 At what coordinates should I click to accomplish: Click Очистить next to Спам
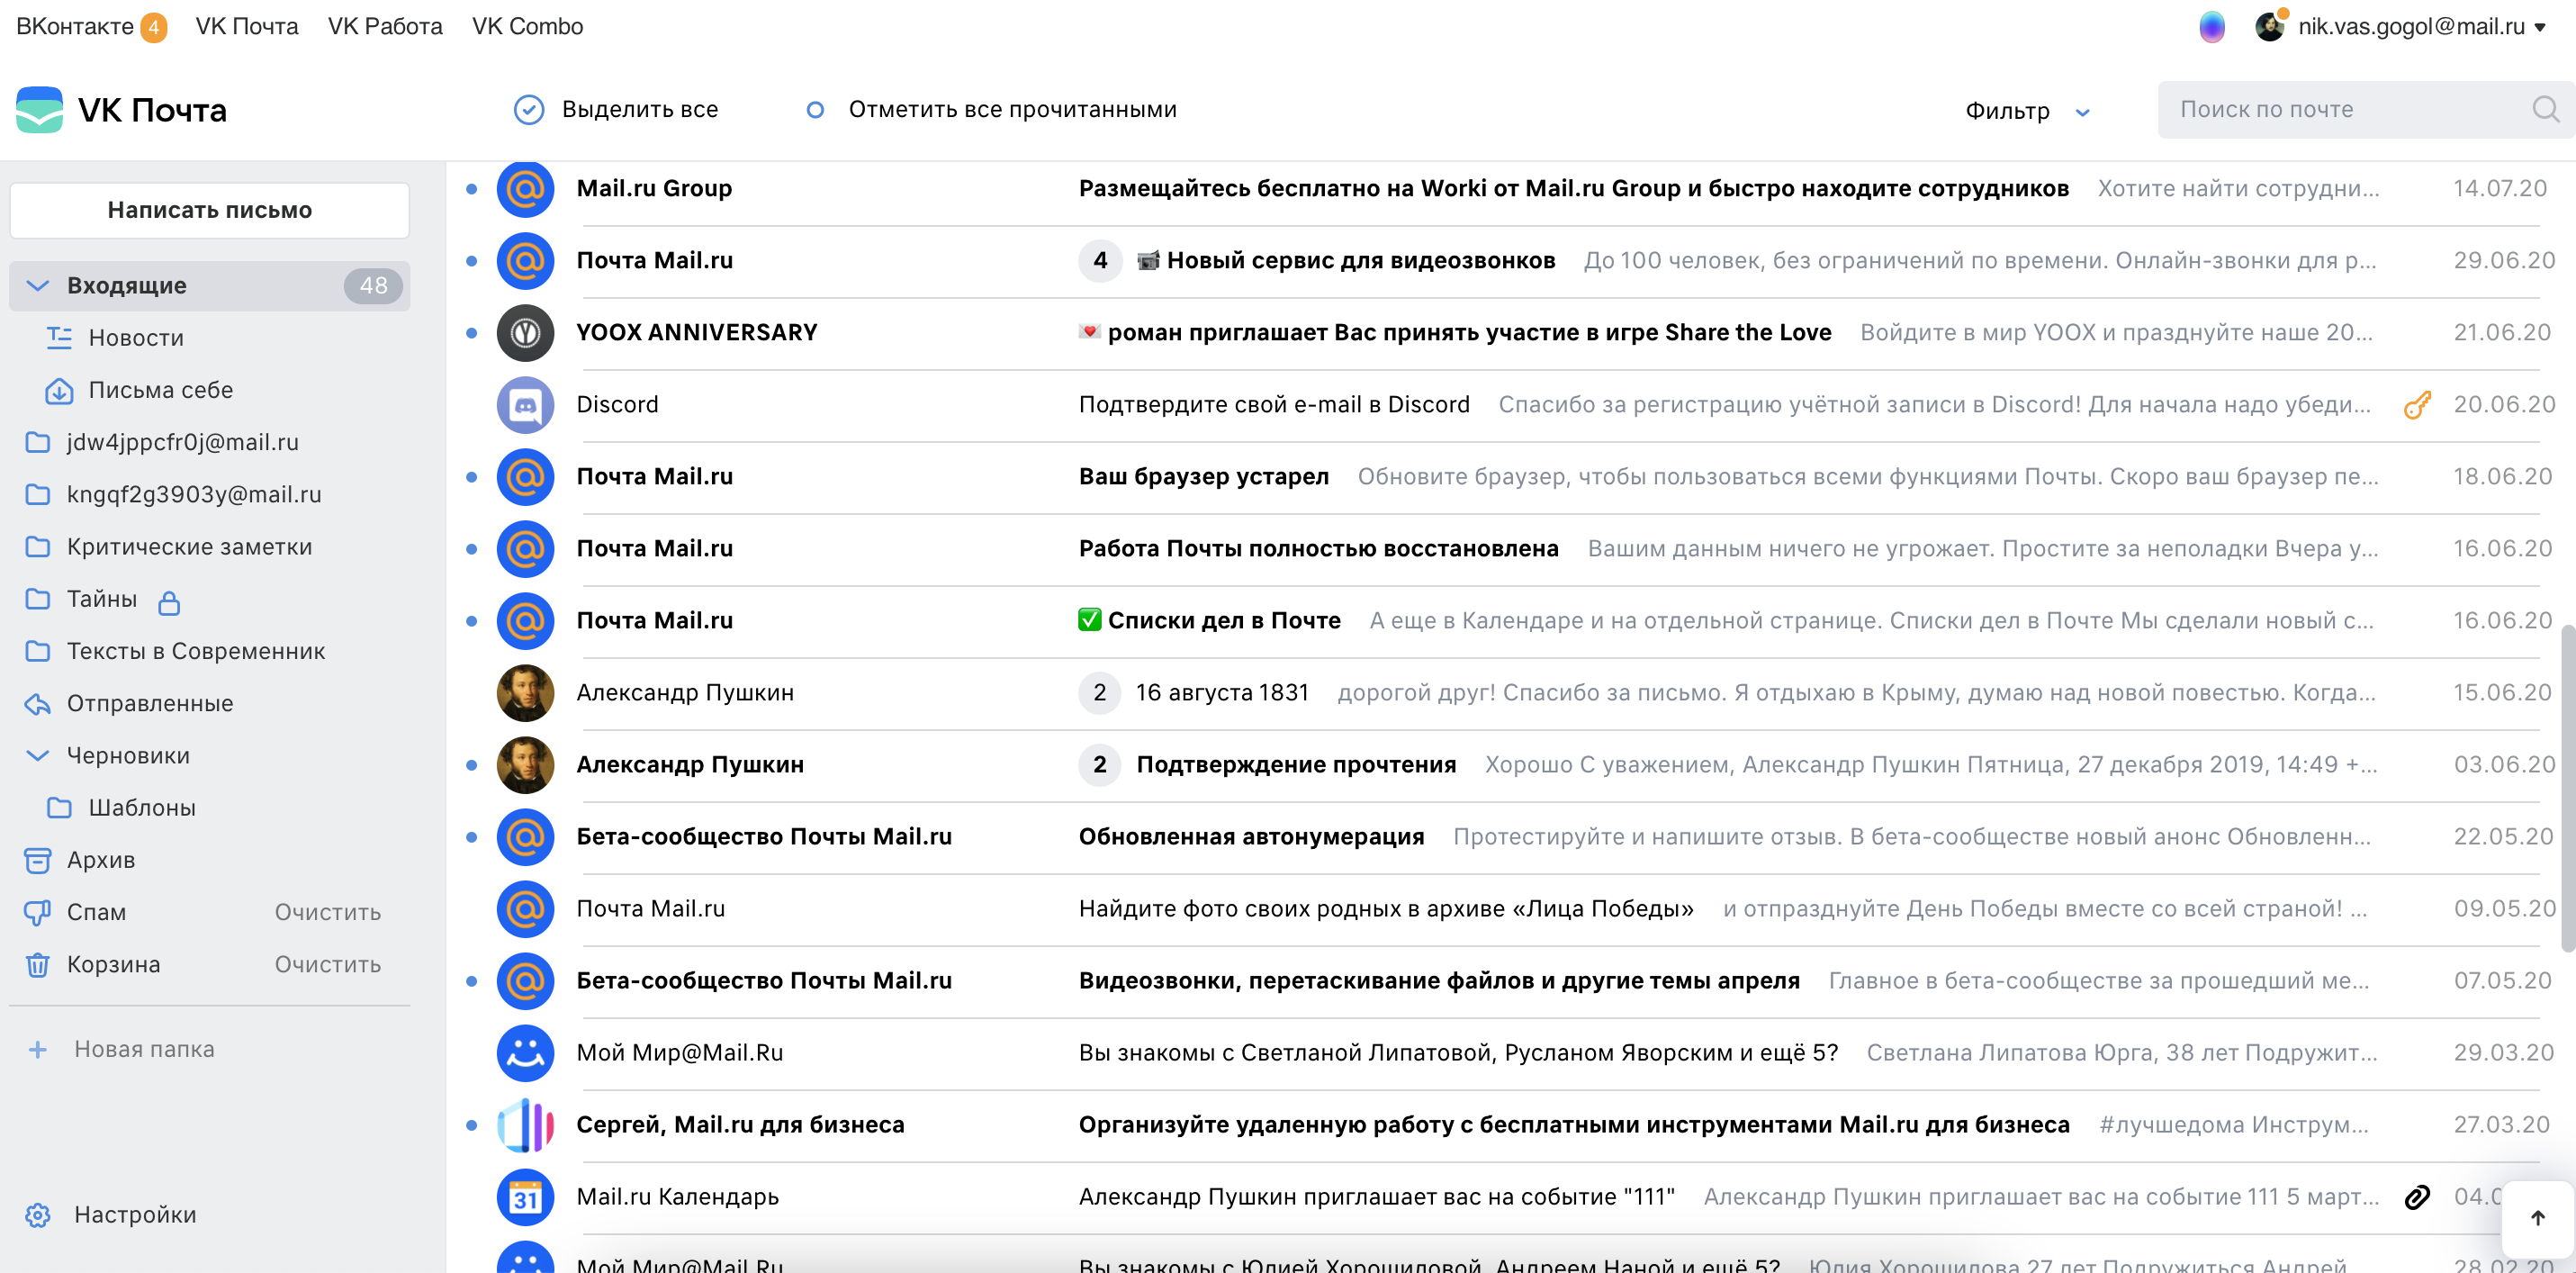(328, 913)
